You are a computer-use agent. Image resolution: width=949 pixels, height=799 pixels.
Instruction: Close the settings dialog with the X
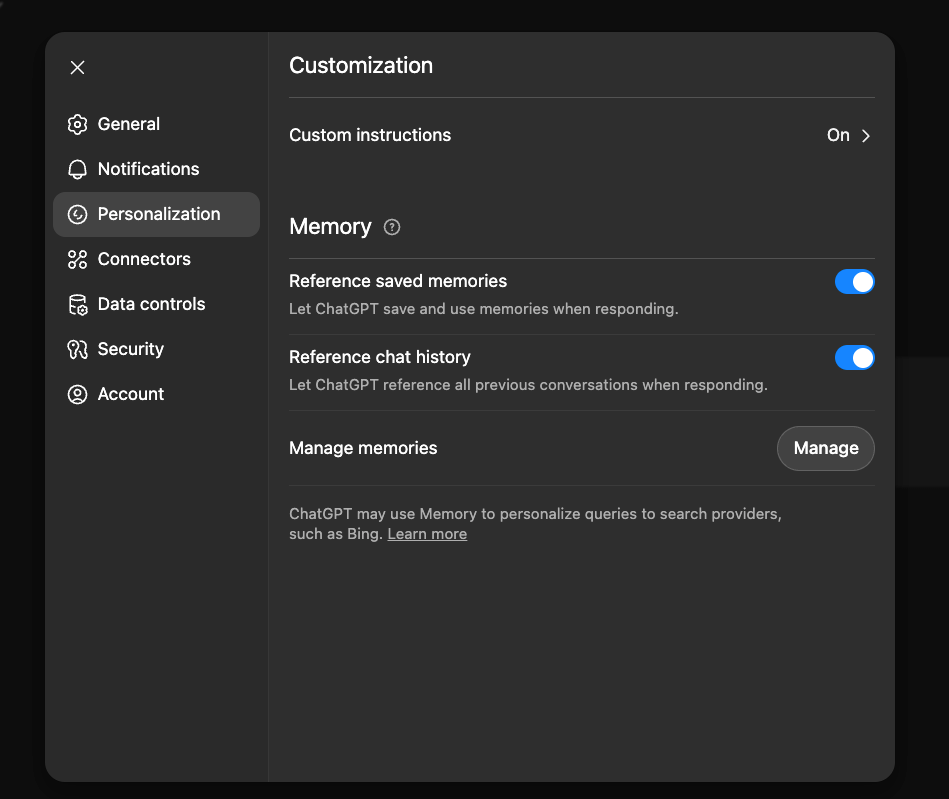pos(77,67)
